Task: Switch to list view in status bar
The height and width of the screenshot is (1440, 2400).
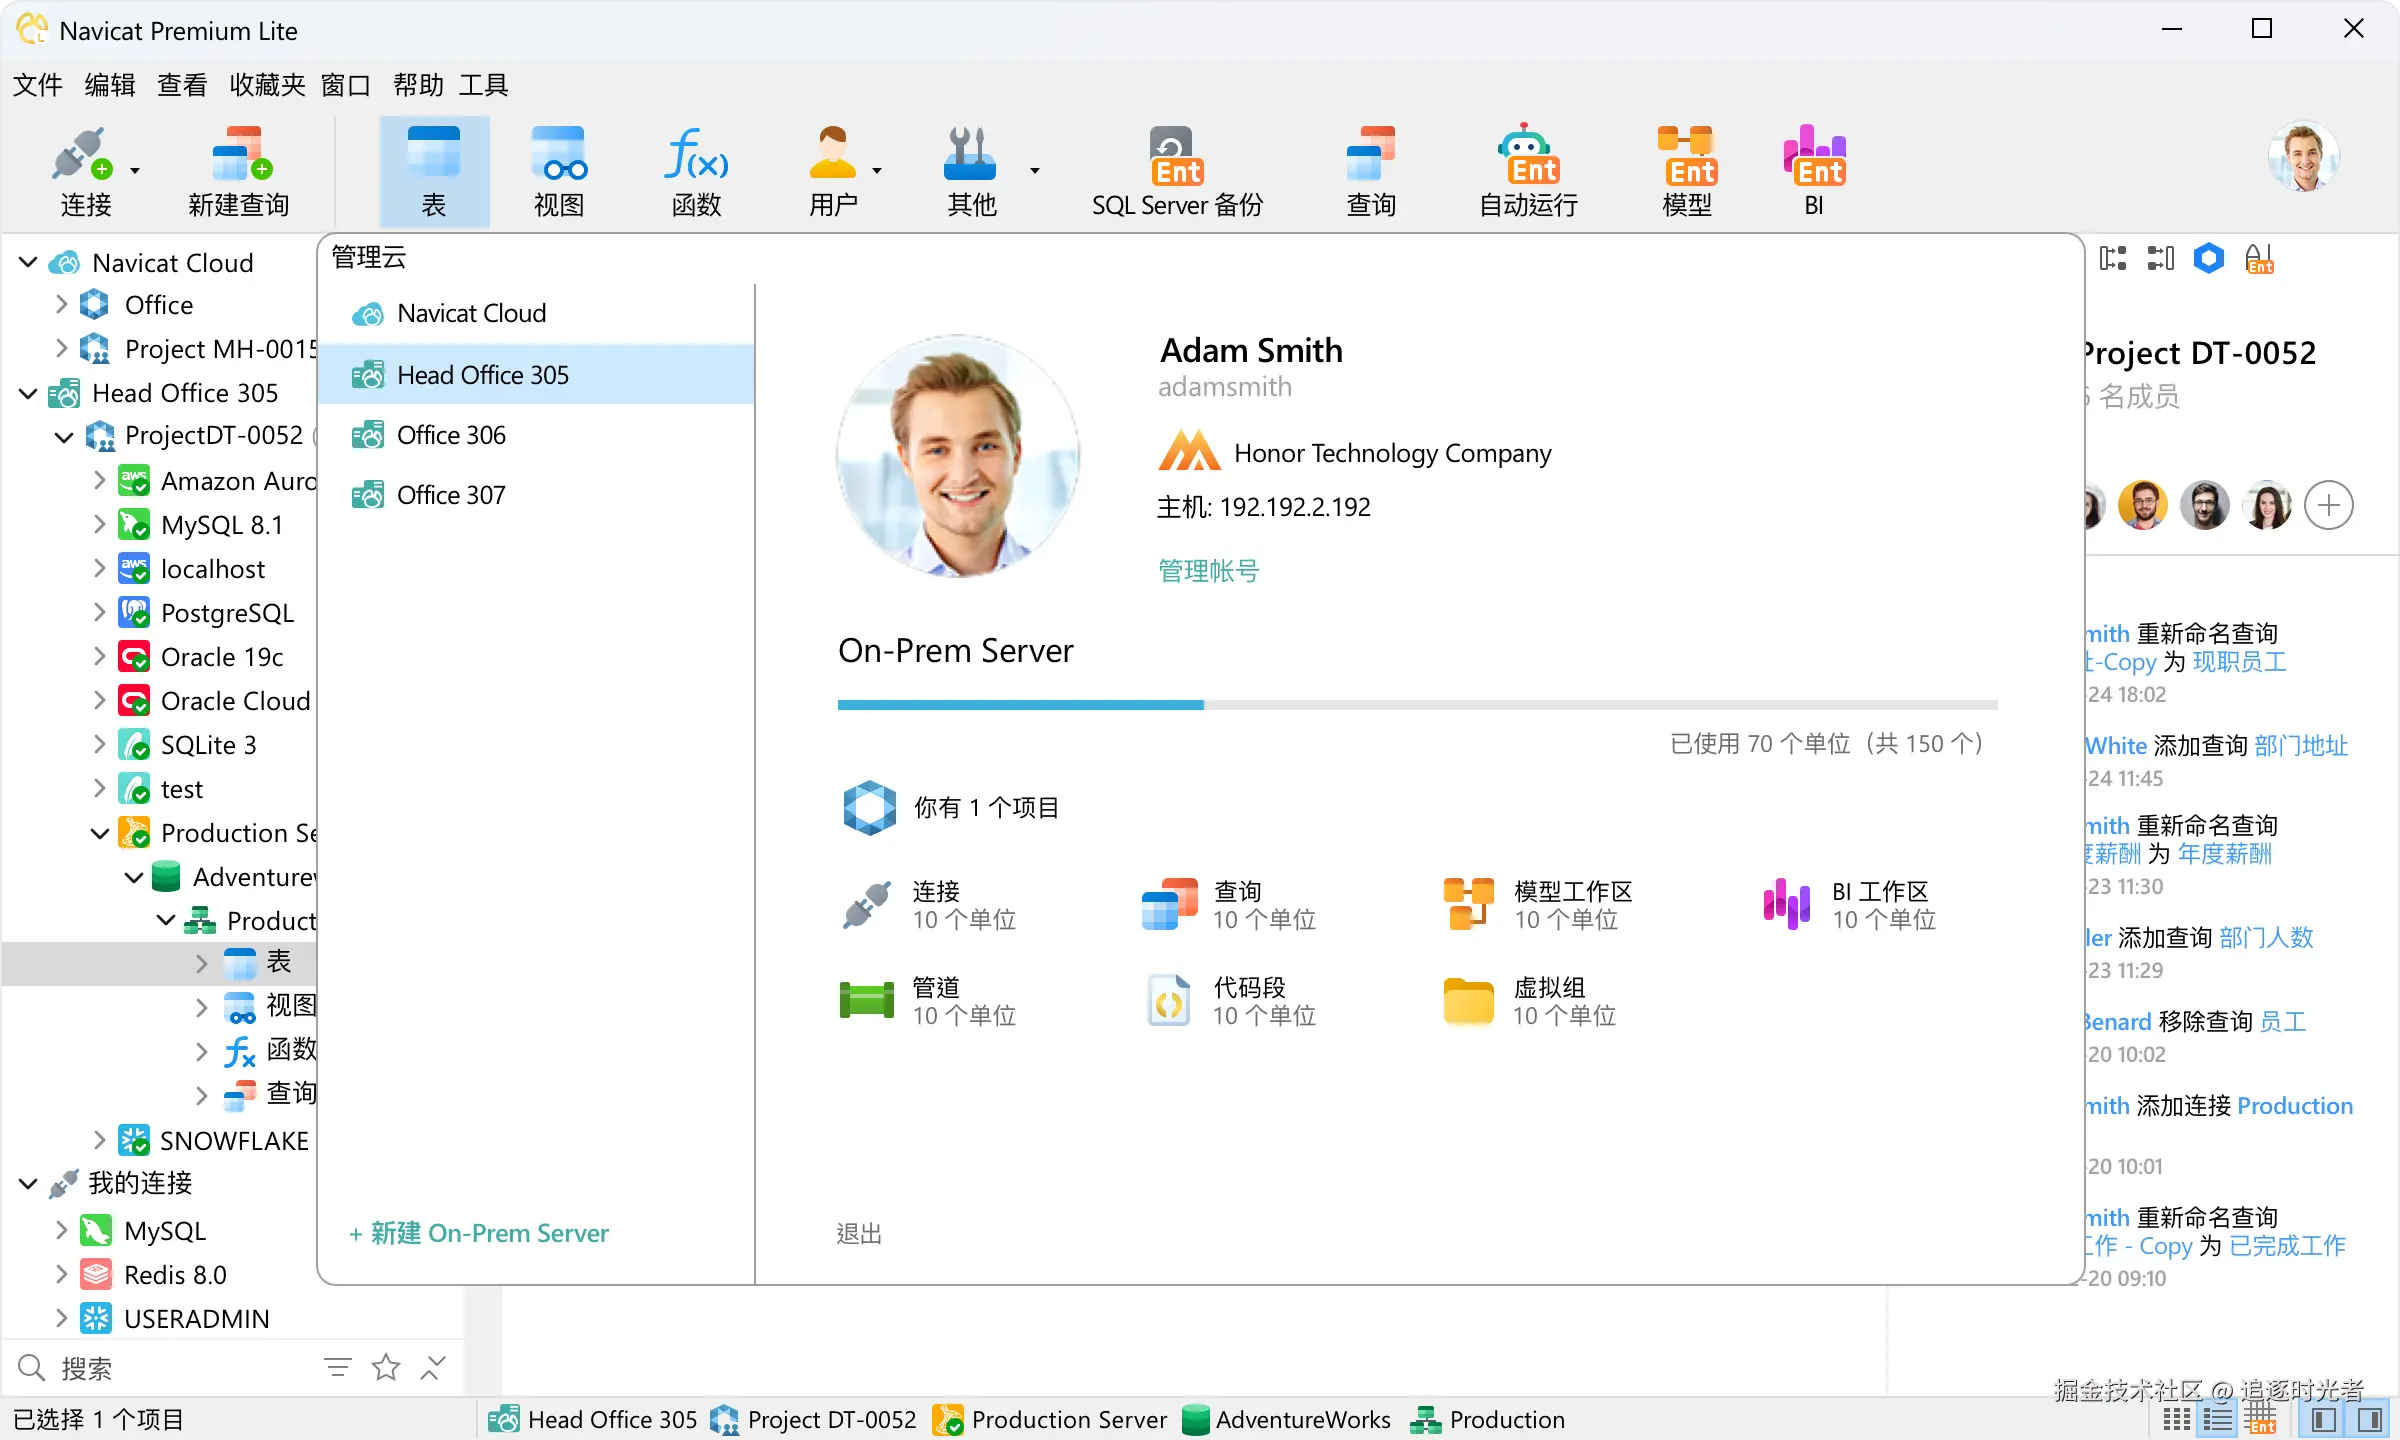Action: (x=2217, y=1420)
